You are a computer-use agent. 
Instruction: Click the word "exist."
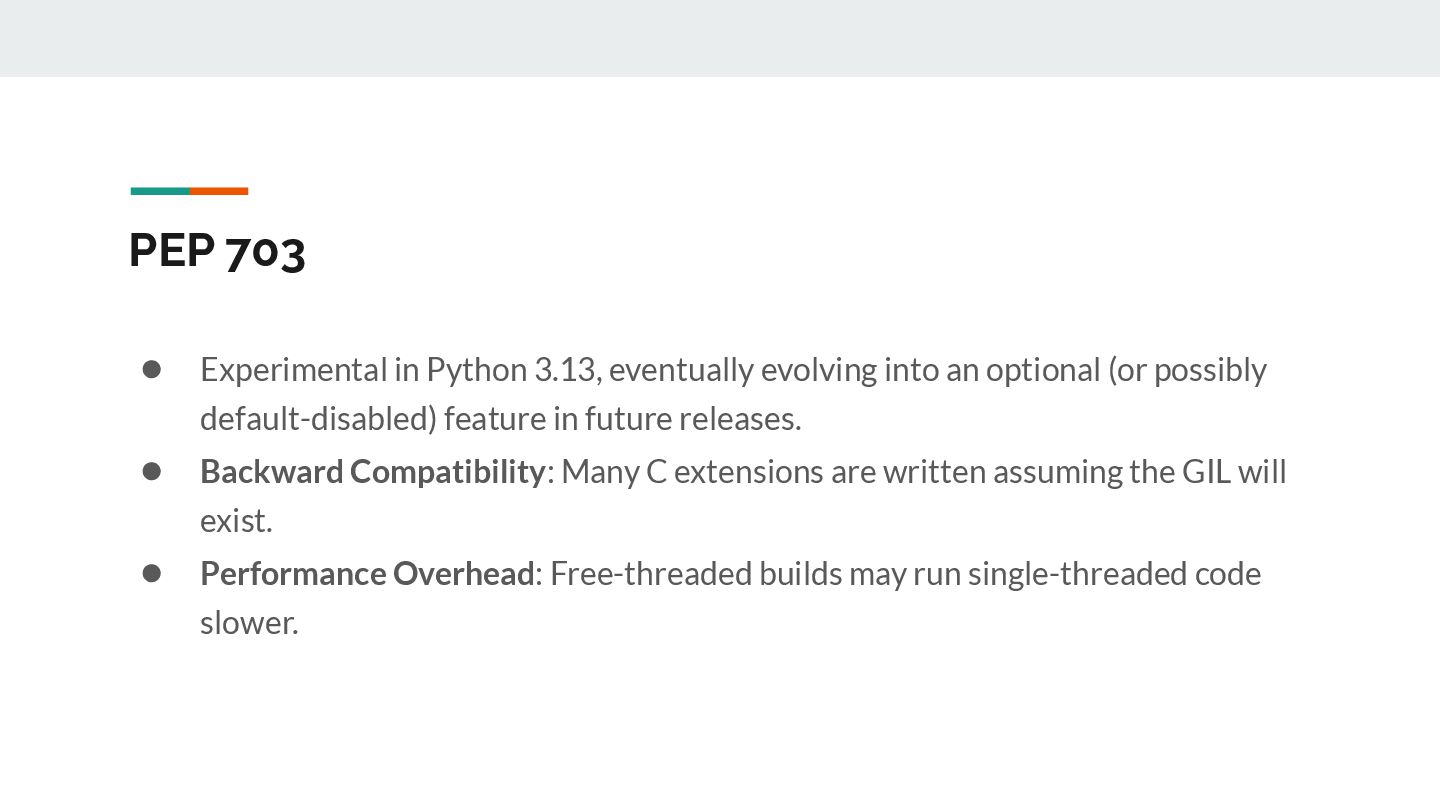tap(236, 521)
